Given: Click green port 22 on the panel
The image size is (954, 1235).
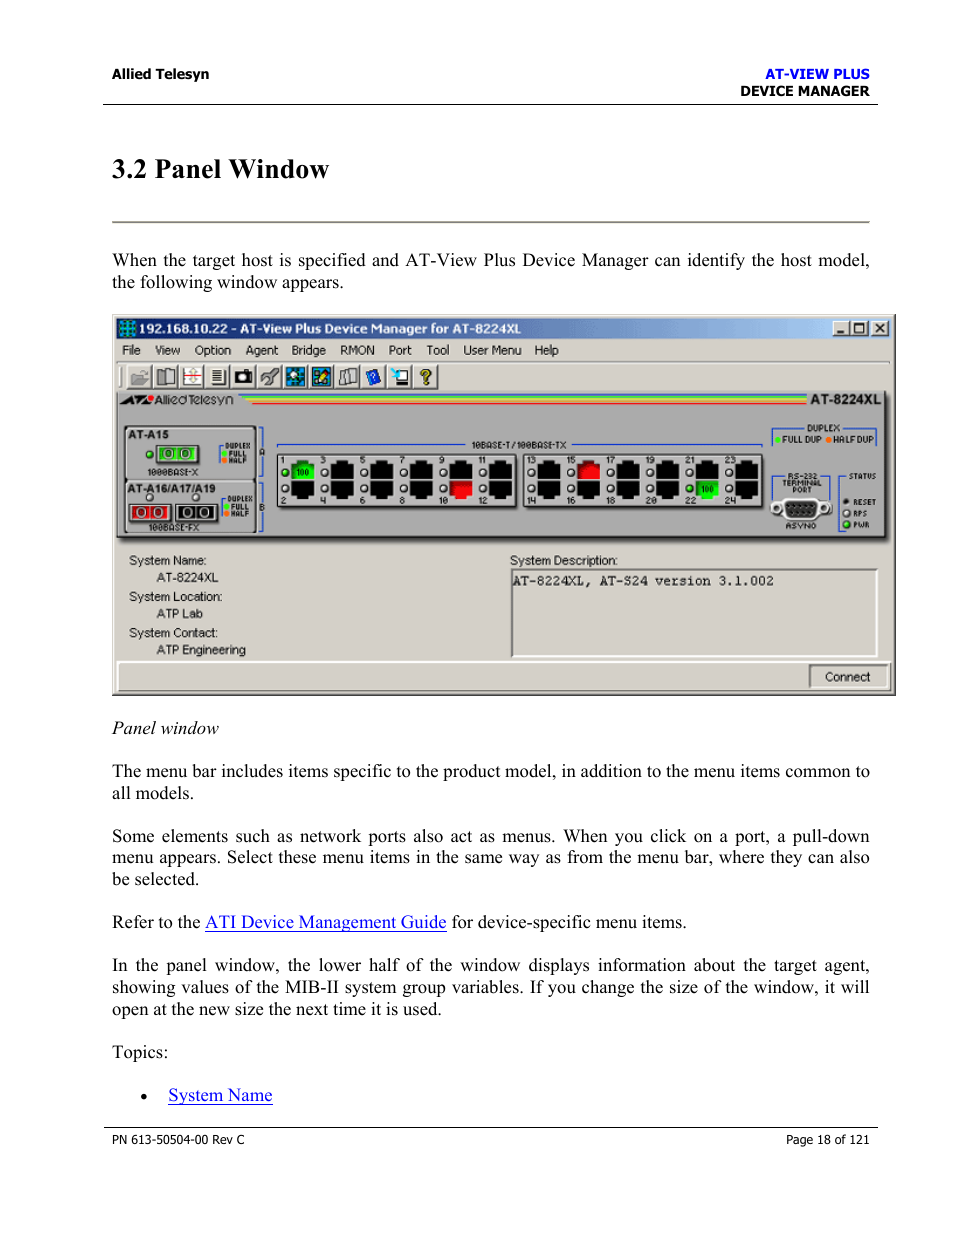Looking at the screenshot, I should pyautogui.click(x=707, y=489).
